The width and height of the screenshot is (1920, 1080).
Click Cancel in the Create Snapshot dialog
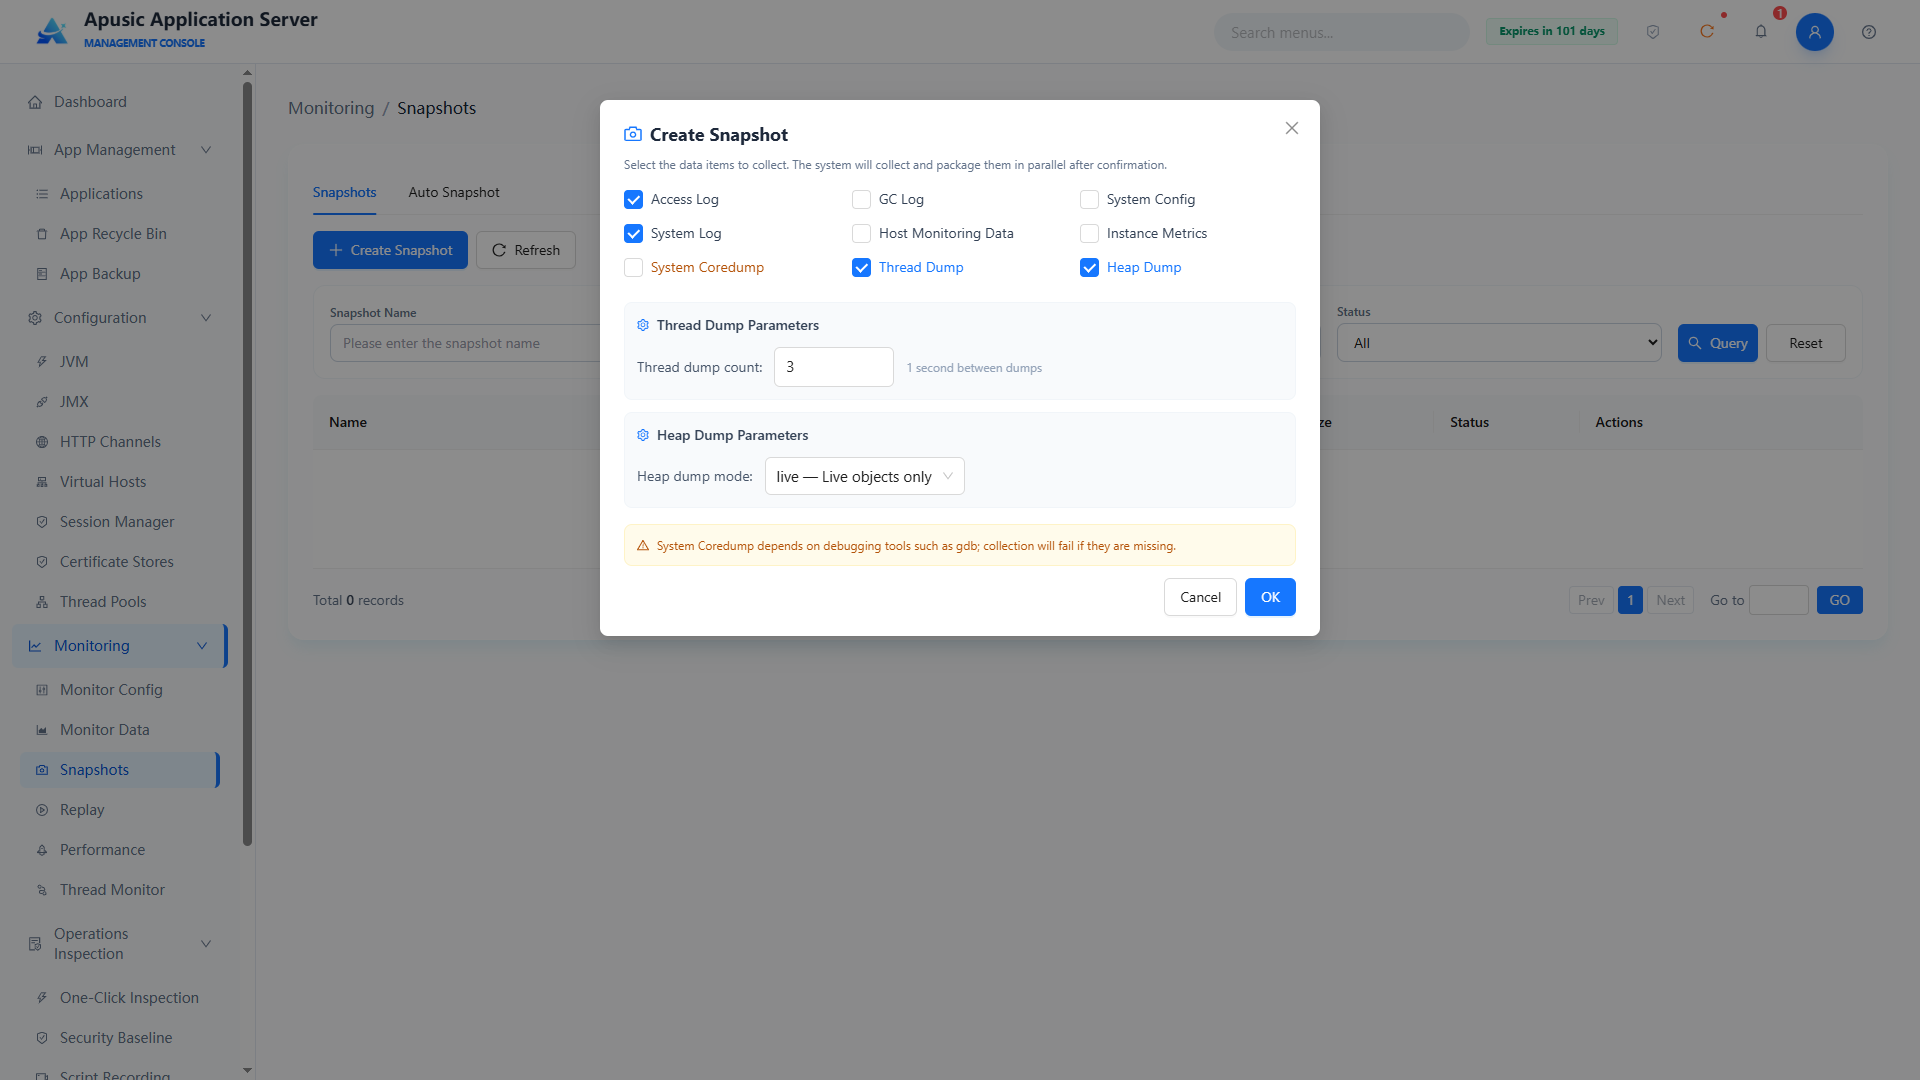click(x=1200, y=597)
